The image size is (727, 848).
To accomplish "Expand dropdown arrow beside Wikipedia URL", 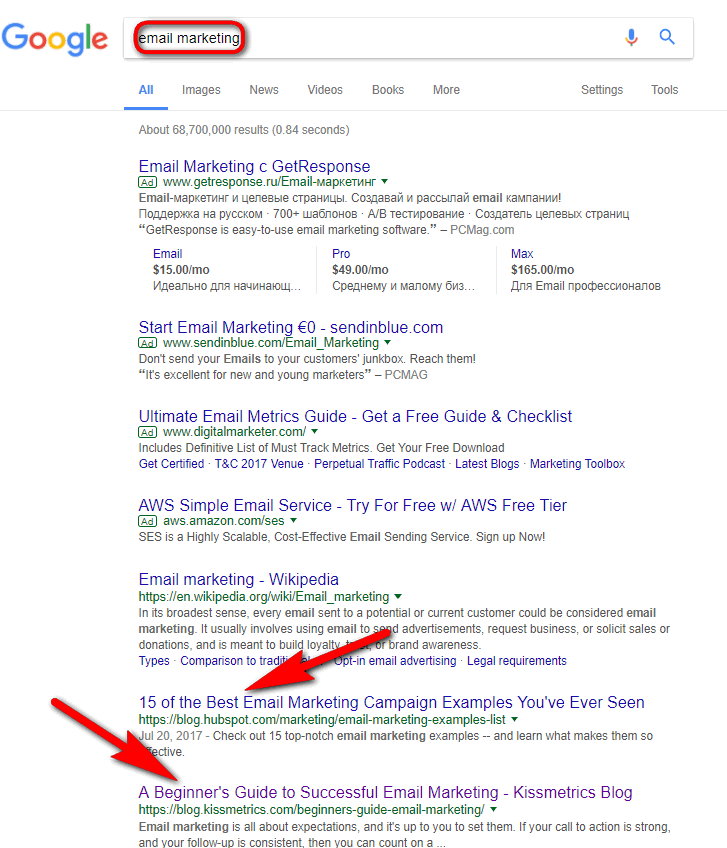I will coord(398,597).
